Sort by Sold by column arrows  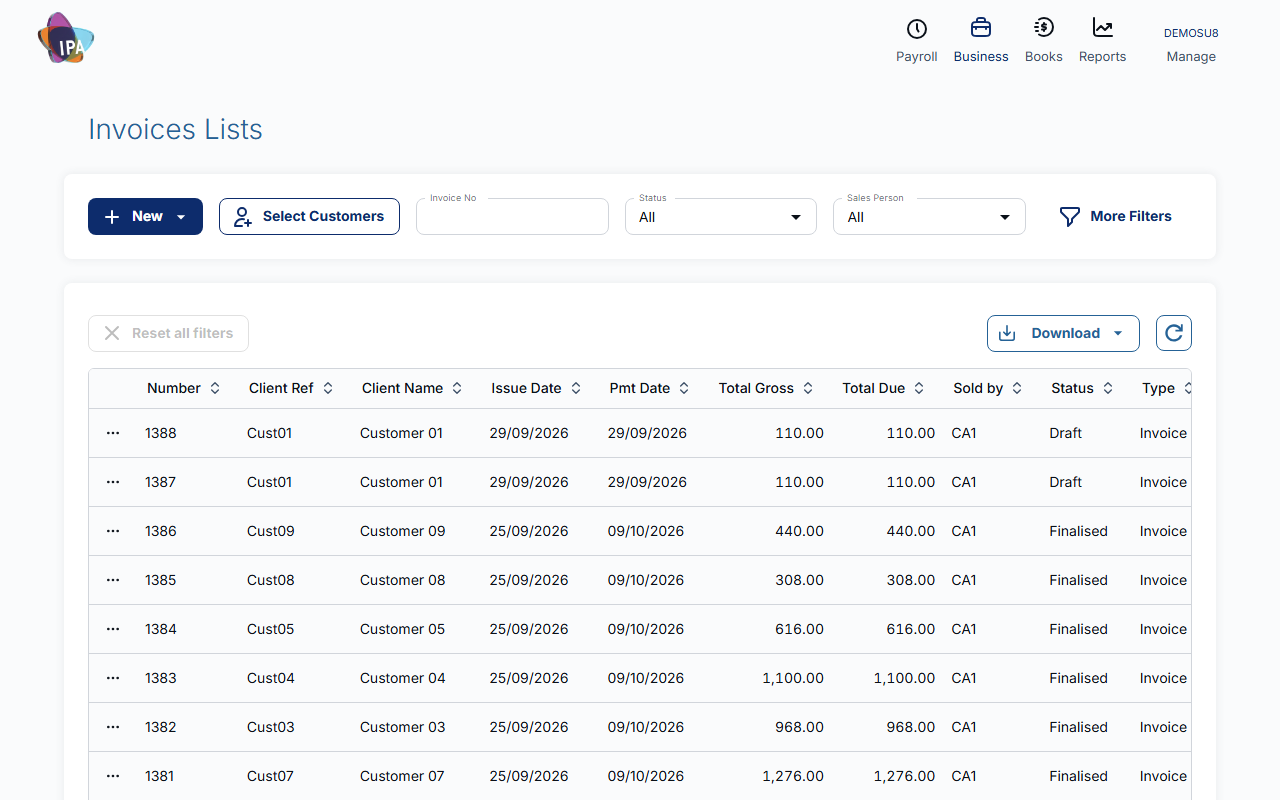click(1017, 388)
